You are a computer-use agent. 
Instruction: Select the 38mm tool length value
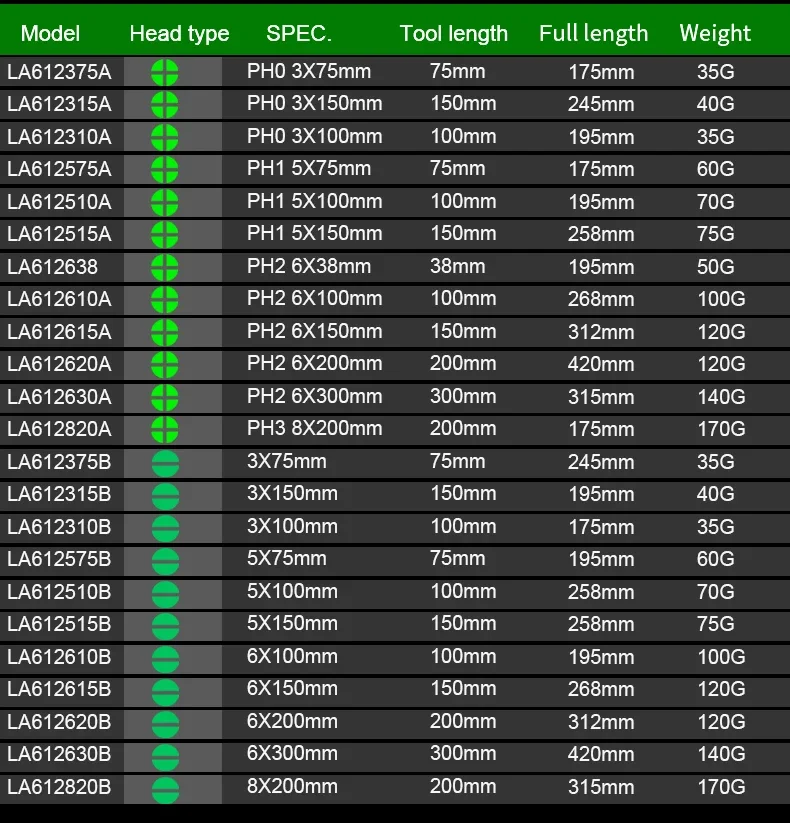click(x=458, y=266)
